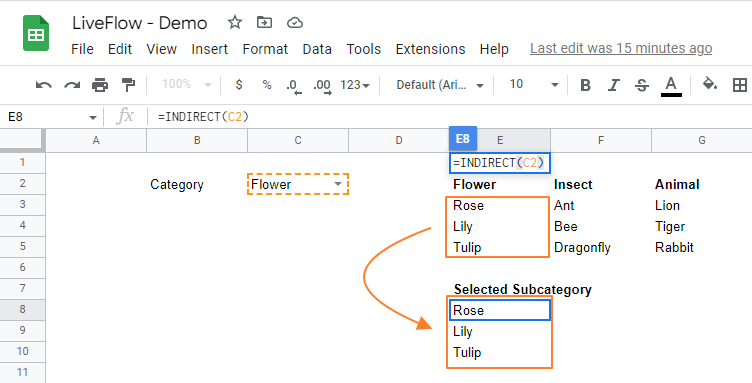Viewport: 752px width, 383px height.
Task: Select the Ant cell
Action: pos(600,205)
